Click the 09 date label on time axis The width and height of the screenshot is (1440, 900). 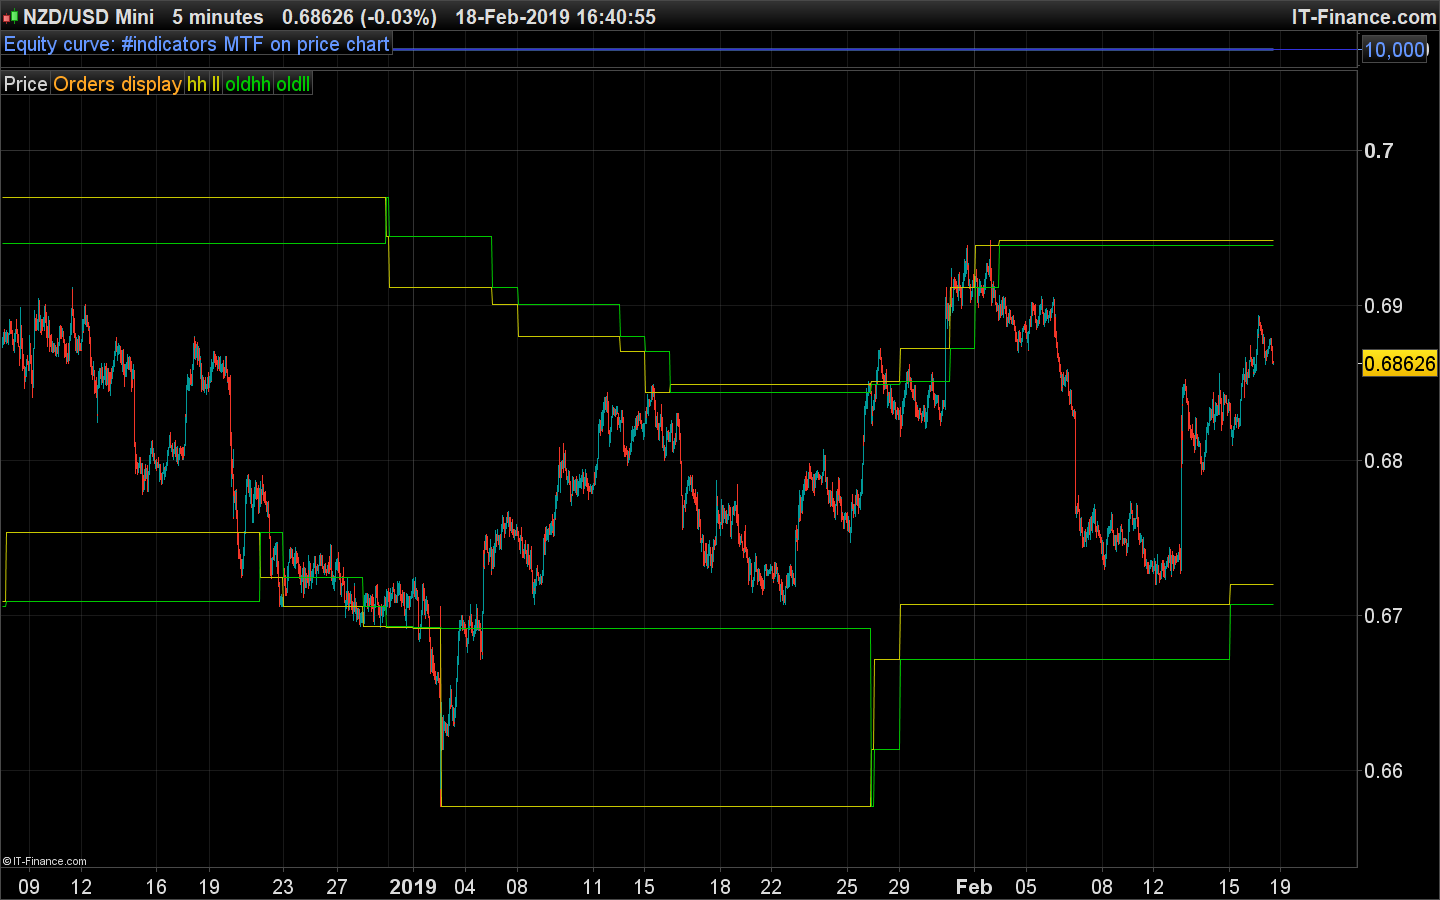[x=29, y=887]
